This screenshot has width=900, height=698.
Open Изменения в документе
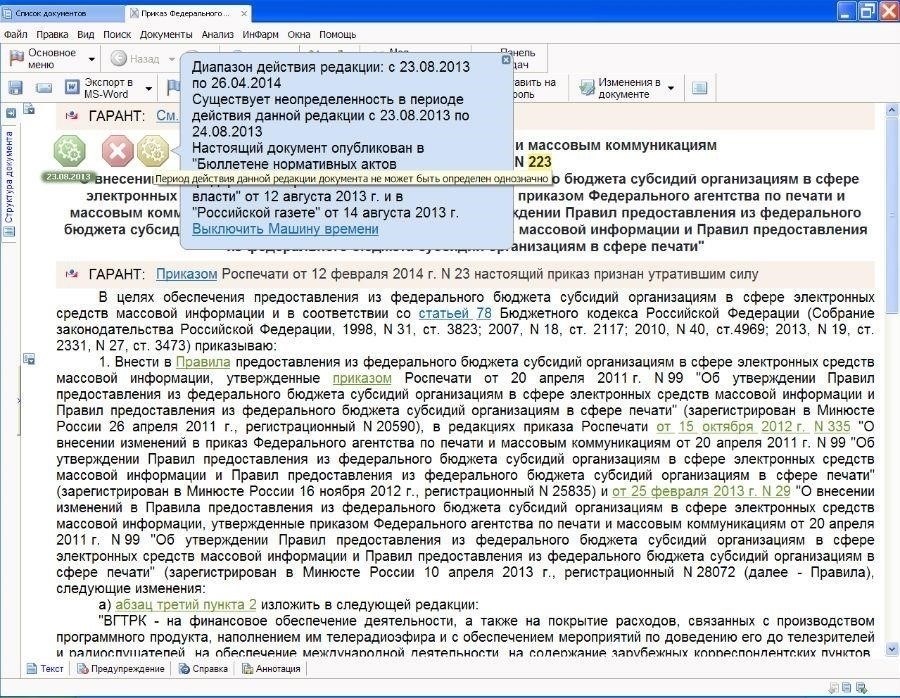[x=620, y=88]
